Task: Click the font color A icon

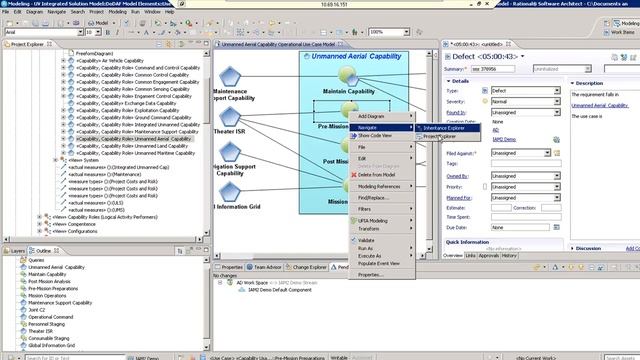Action: (x=146, y=32)
